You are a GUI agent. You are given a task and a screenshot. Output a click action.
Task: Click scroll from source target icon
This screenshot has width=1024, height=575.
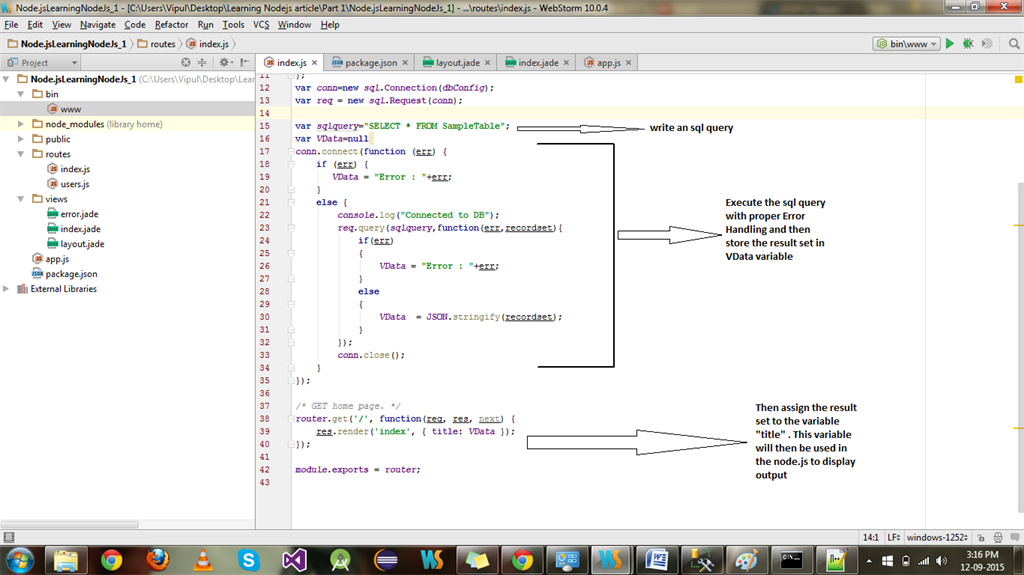[x=185, y=62]
